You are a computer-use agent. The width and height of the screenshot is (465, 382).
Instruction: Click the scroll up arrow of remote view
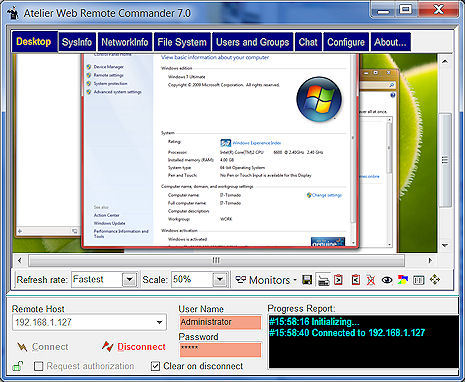pyautogui.click(x=445, y=61)
